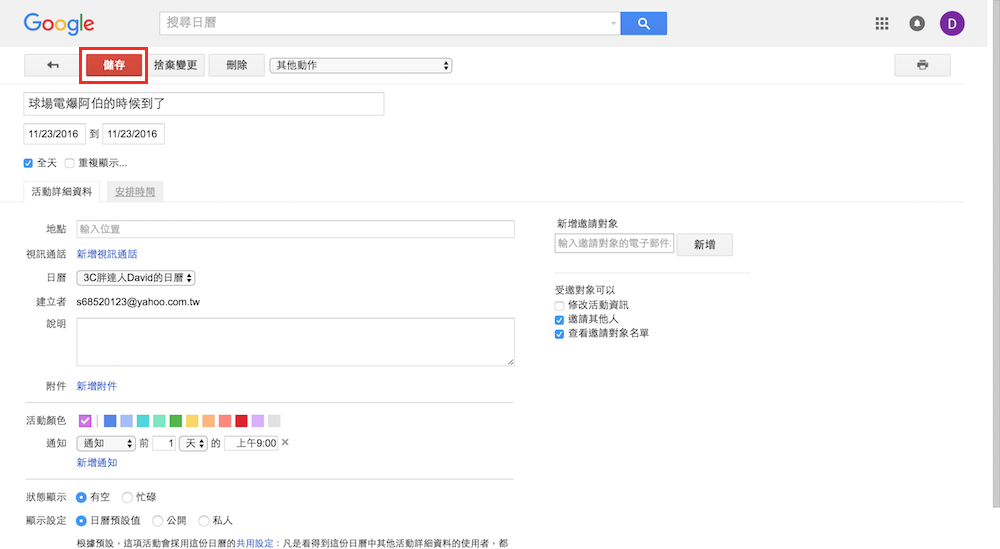
Task: Switch to the 安排時間 tab
Action: coord(135,192)
